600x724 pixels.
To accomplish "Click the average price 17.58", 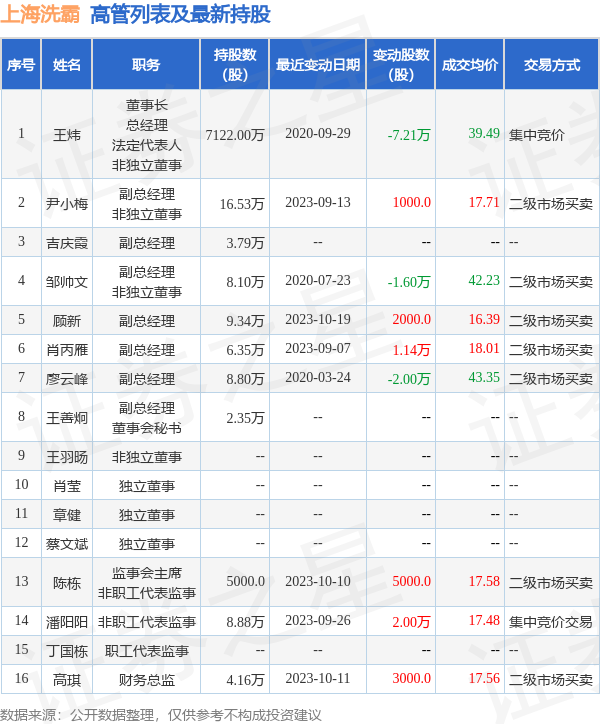I will tap(484, 581).
